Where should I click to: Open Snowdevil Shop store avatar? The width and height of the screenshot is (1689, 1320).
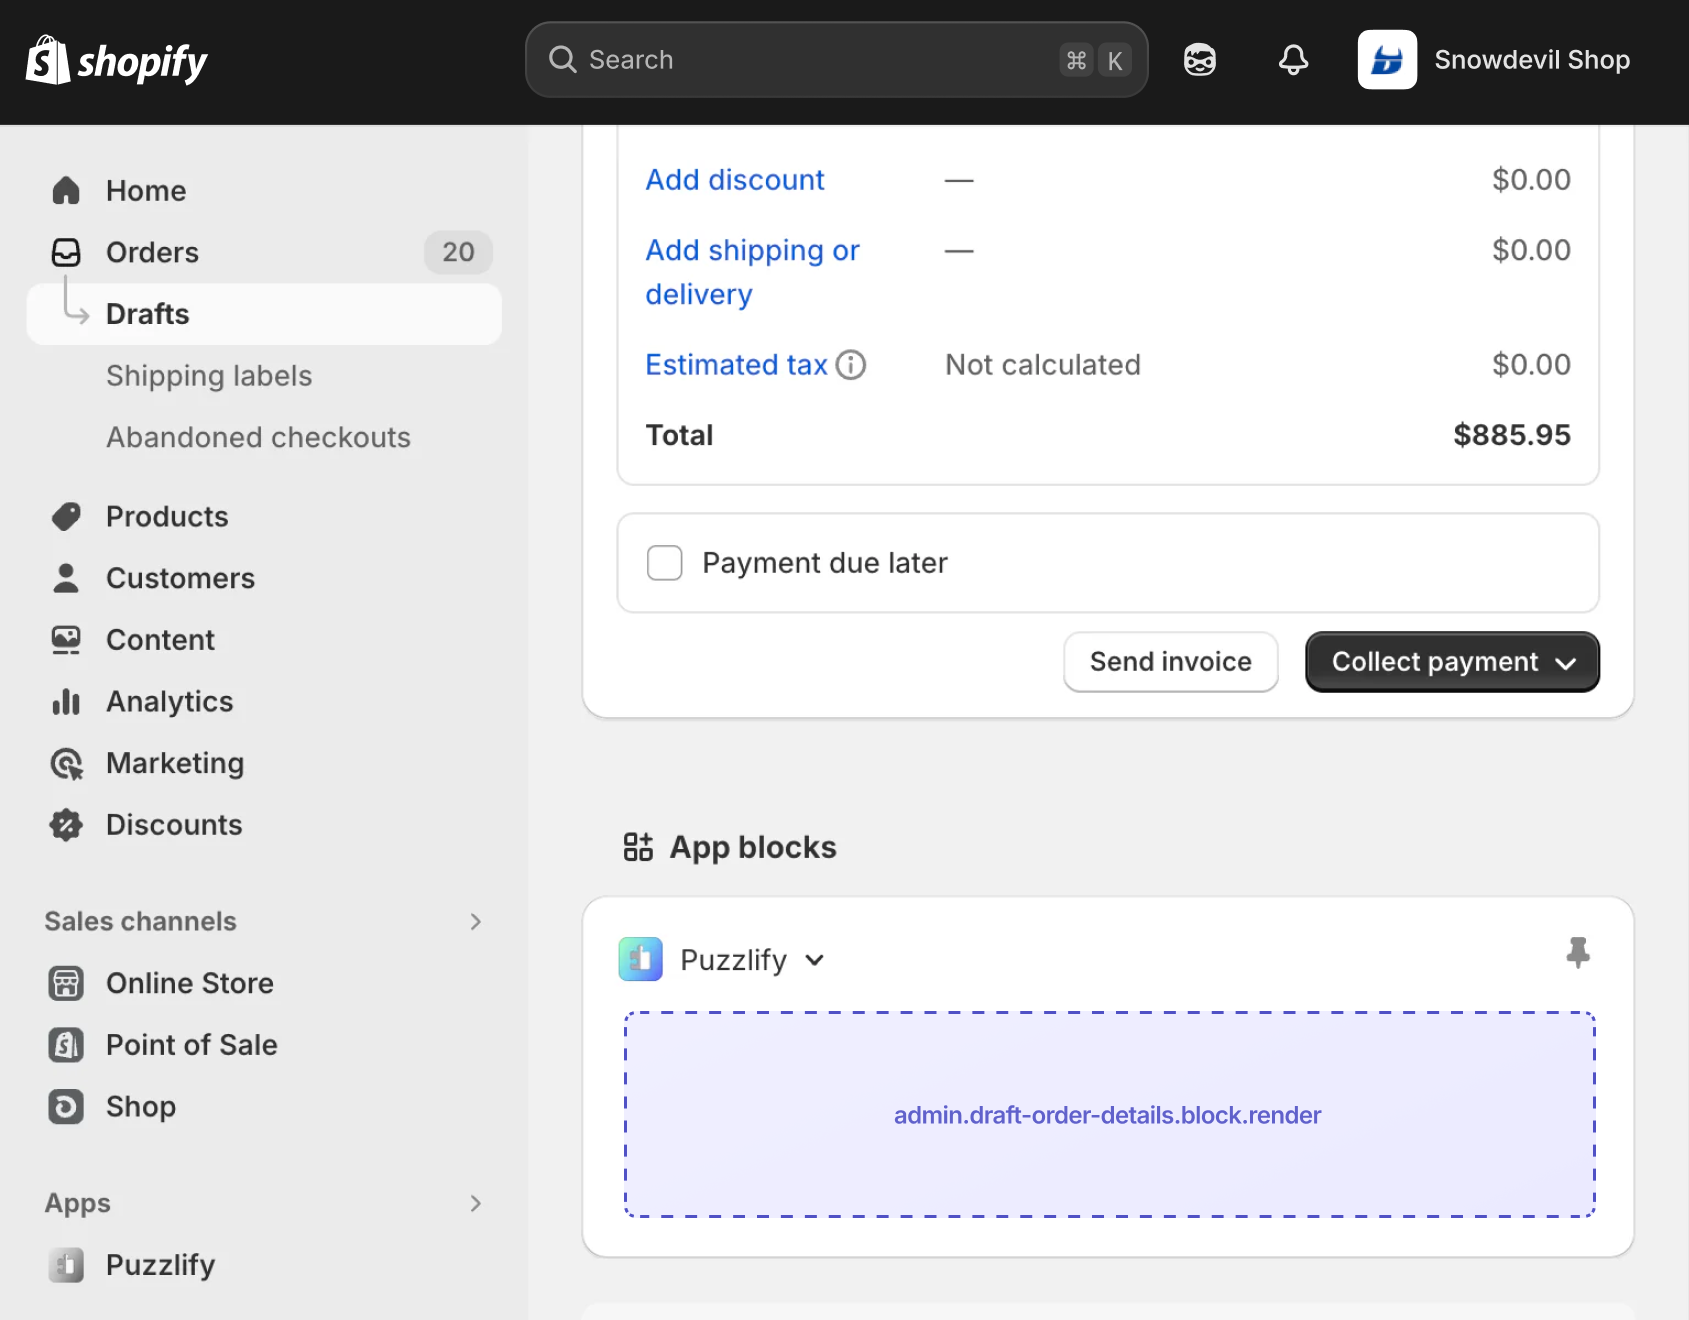pyautogui.click(x=1387, y=60)
